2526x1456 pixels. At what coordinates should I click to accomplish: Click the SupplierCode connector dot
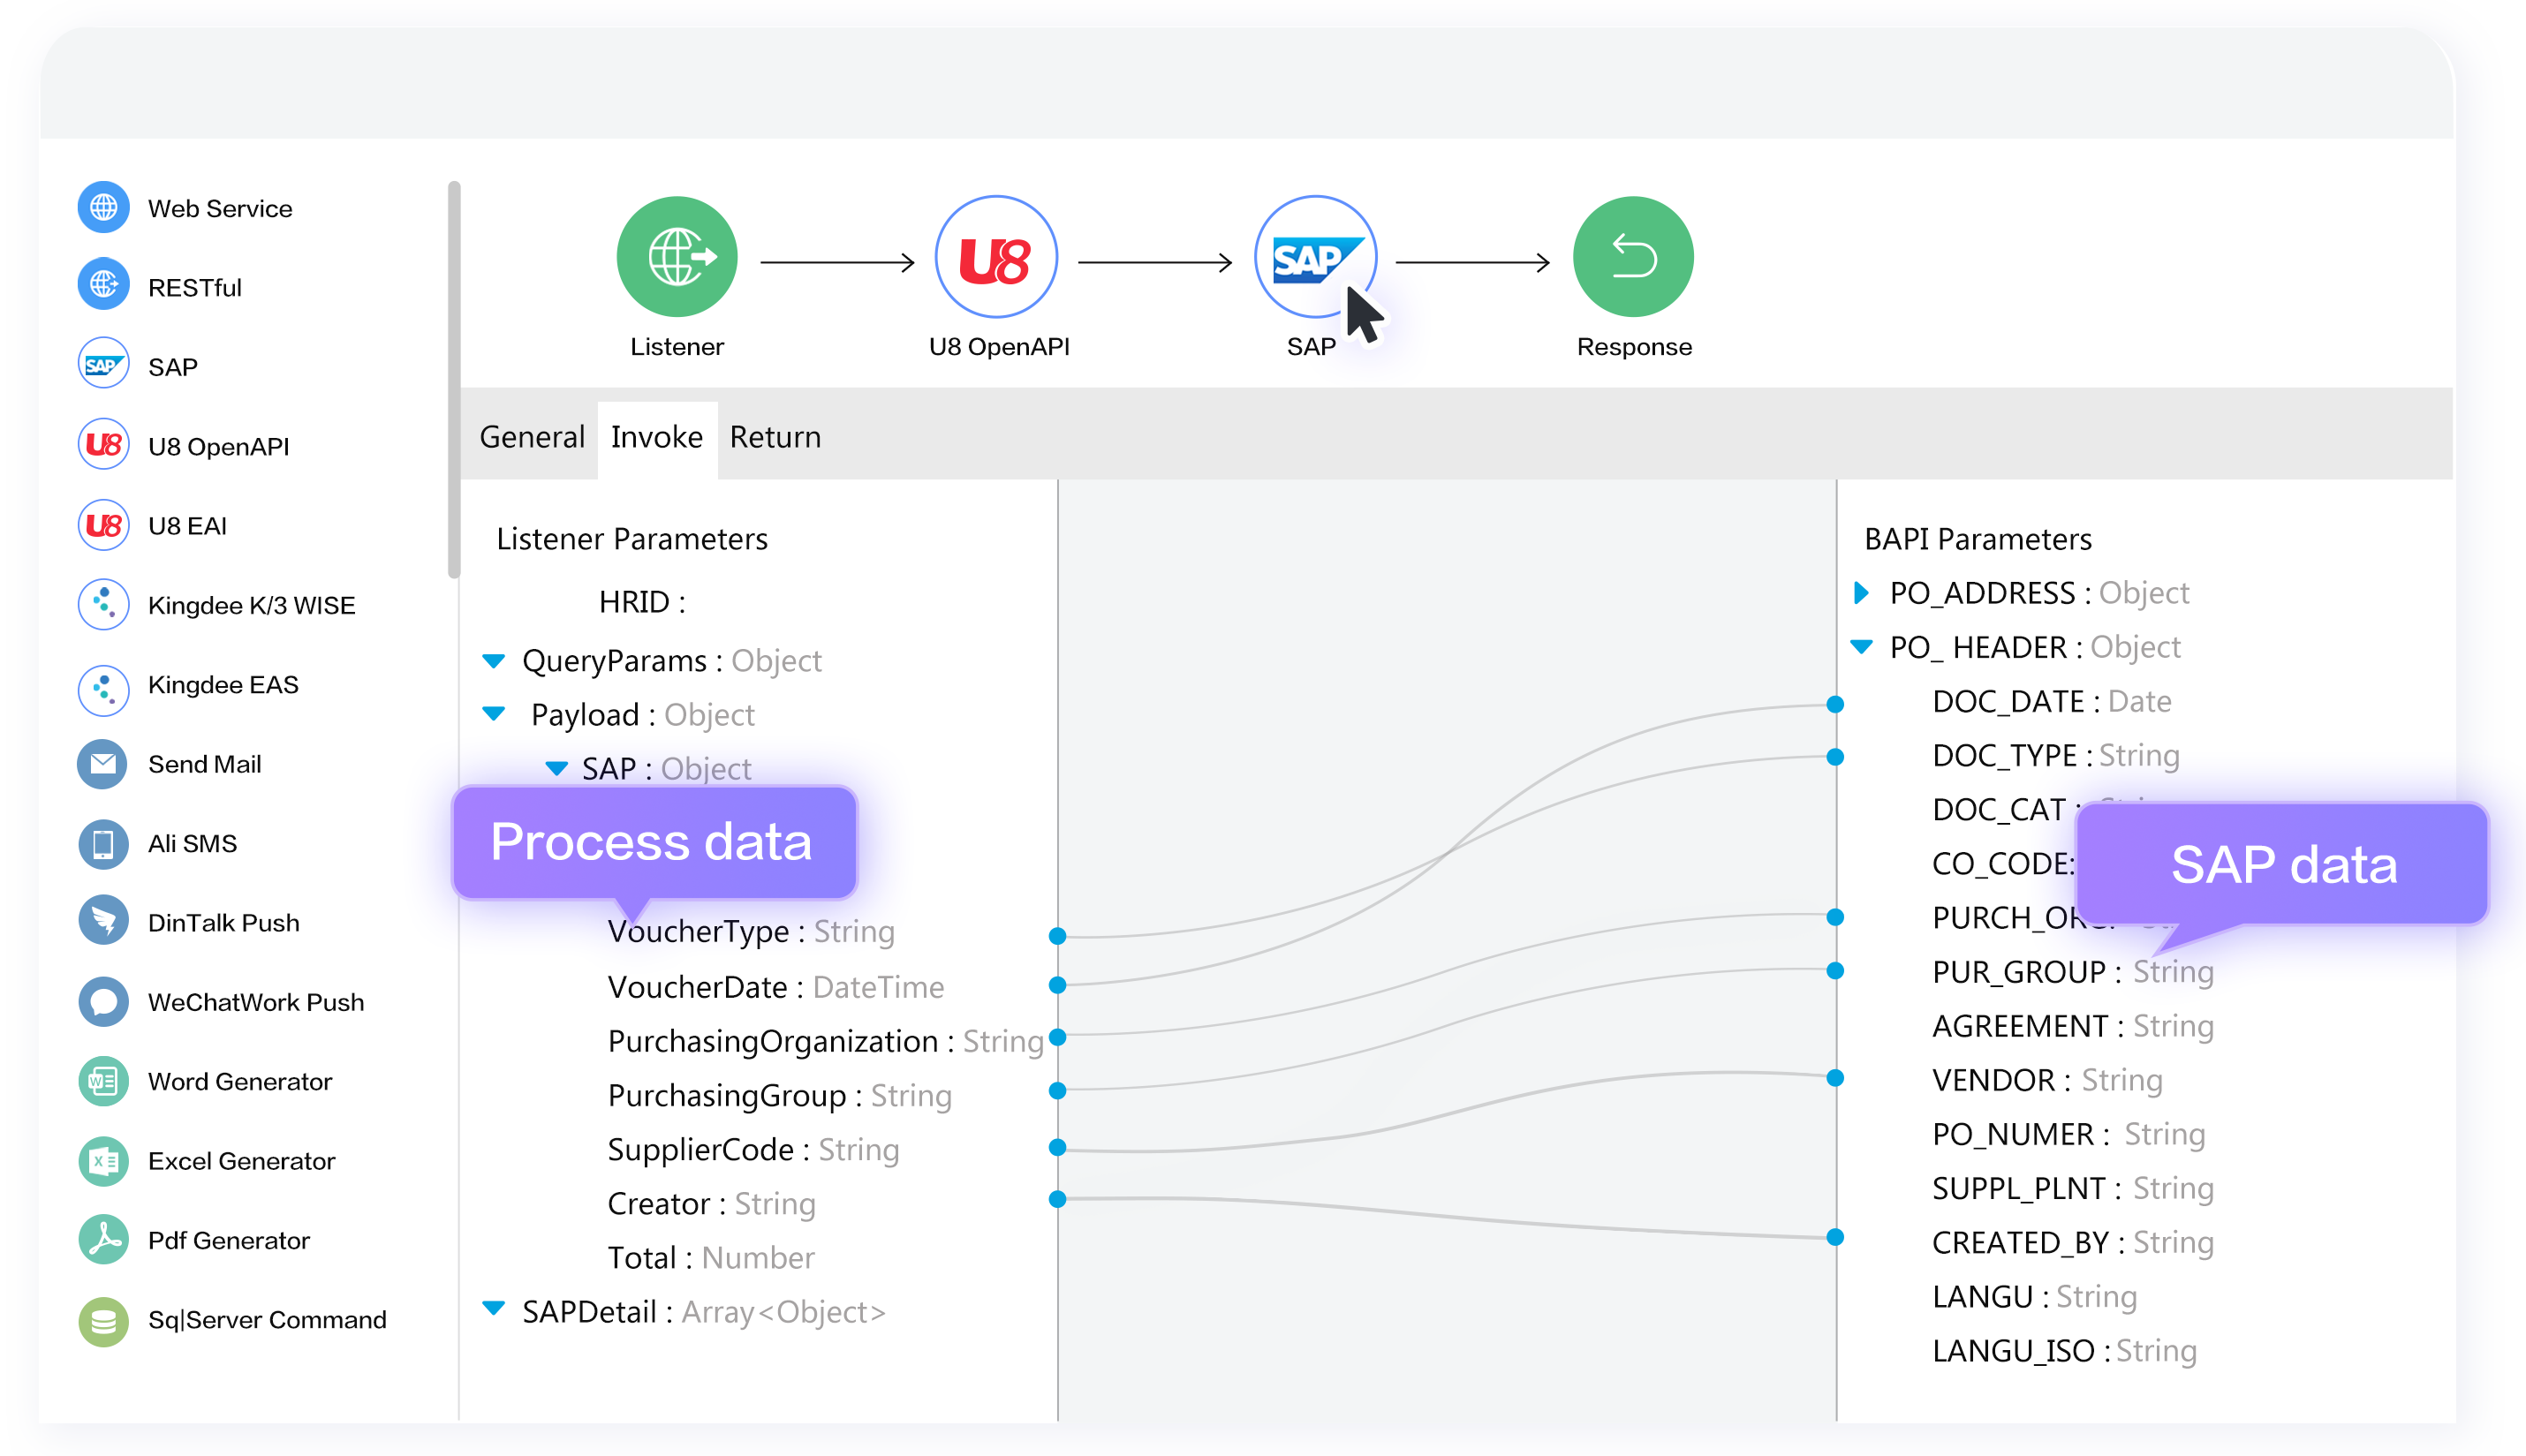point(1057,1147)
